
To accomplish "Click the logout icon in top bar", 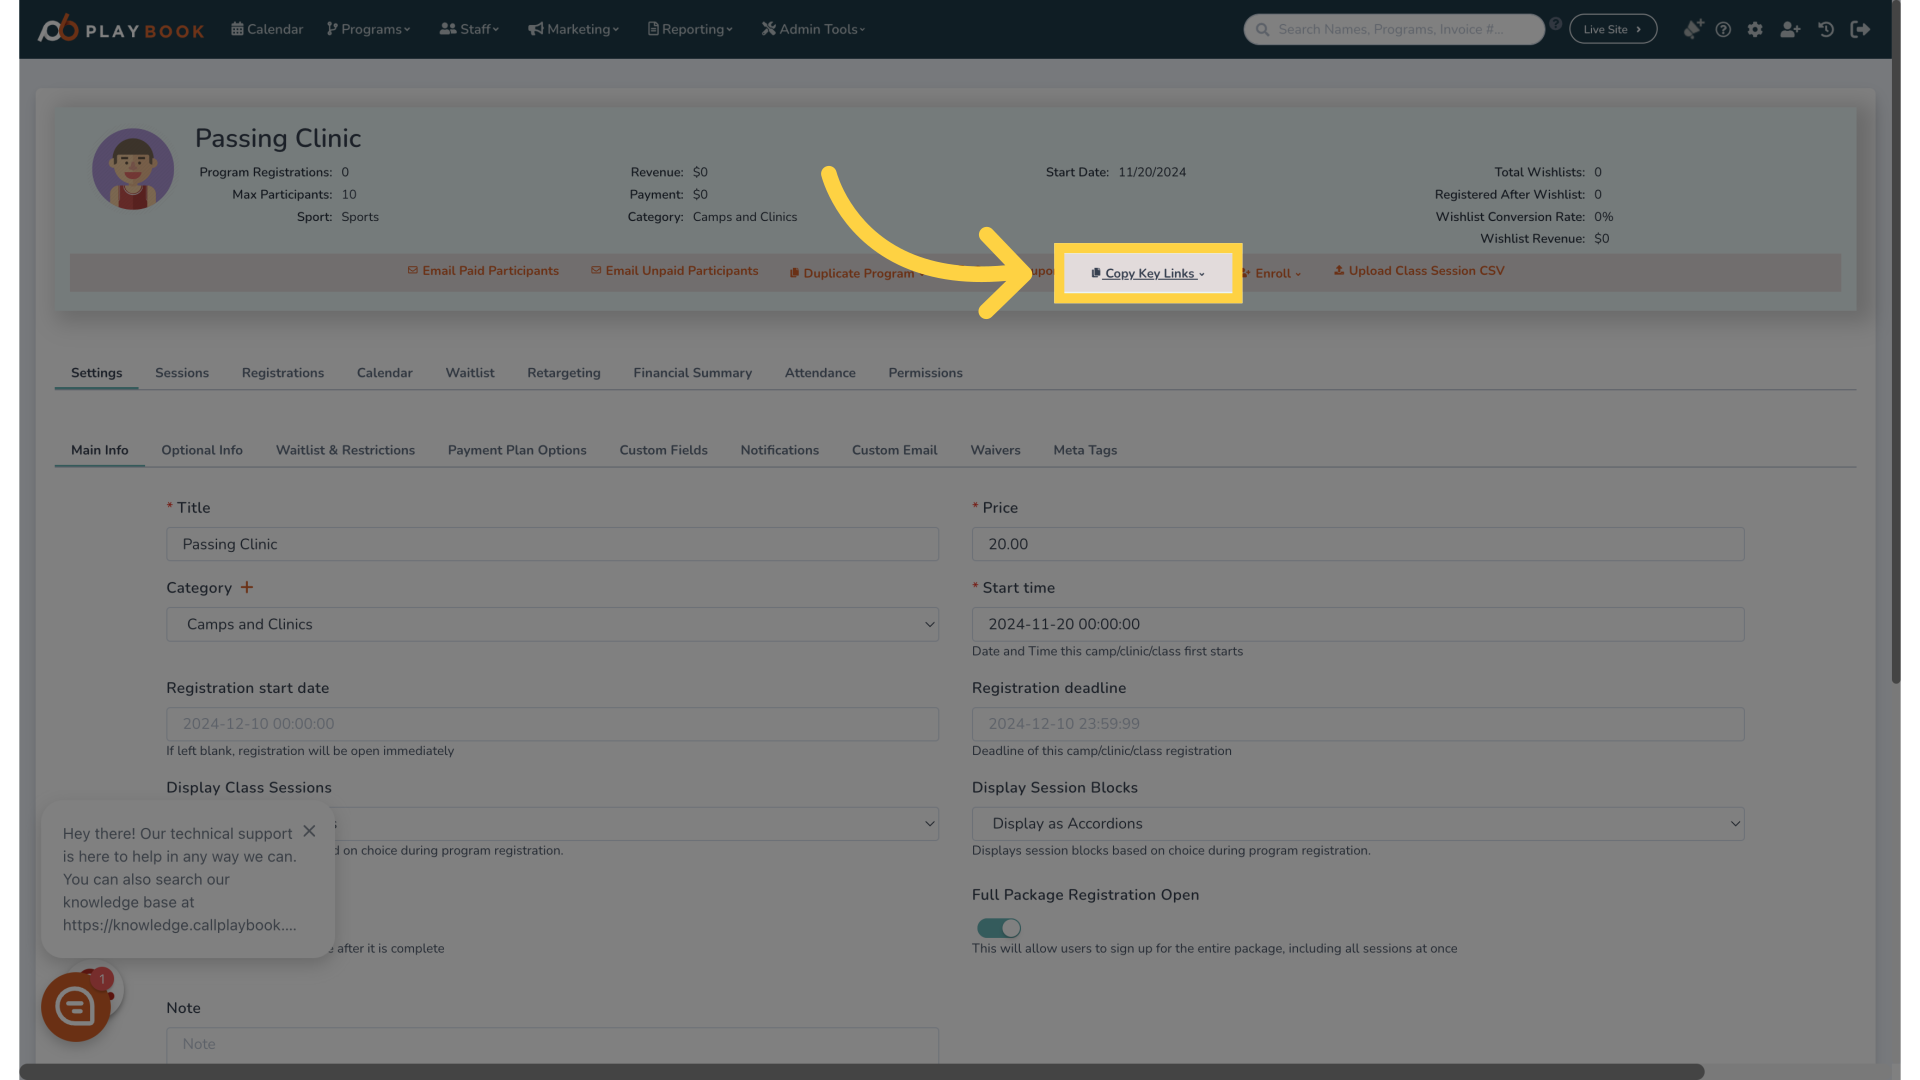I will point(1860,29).
